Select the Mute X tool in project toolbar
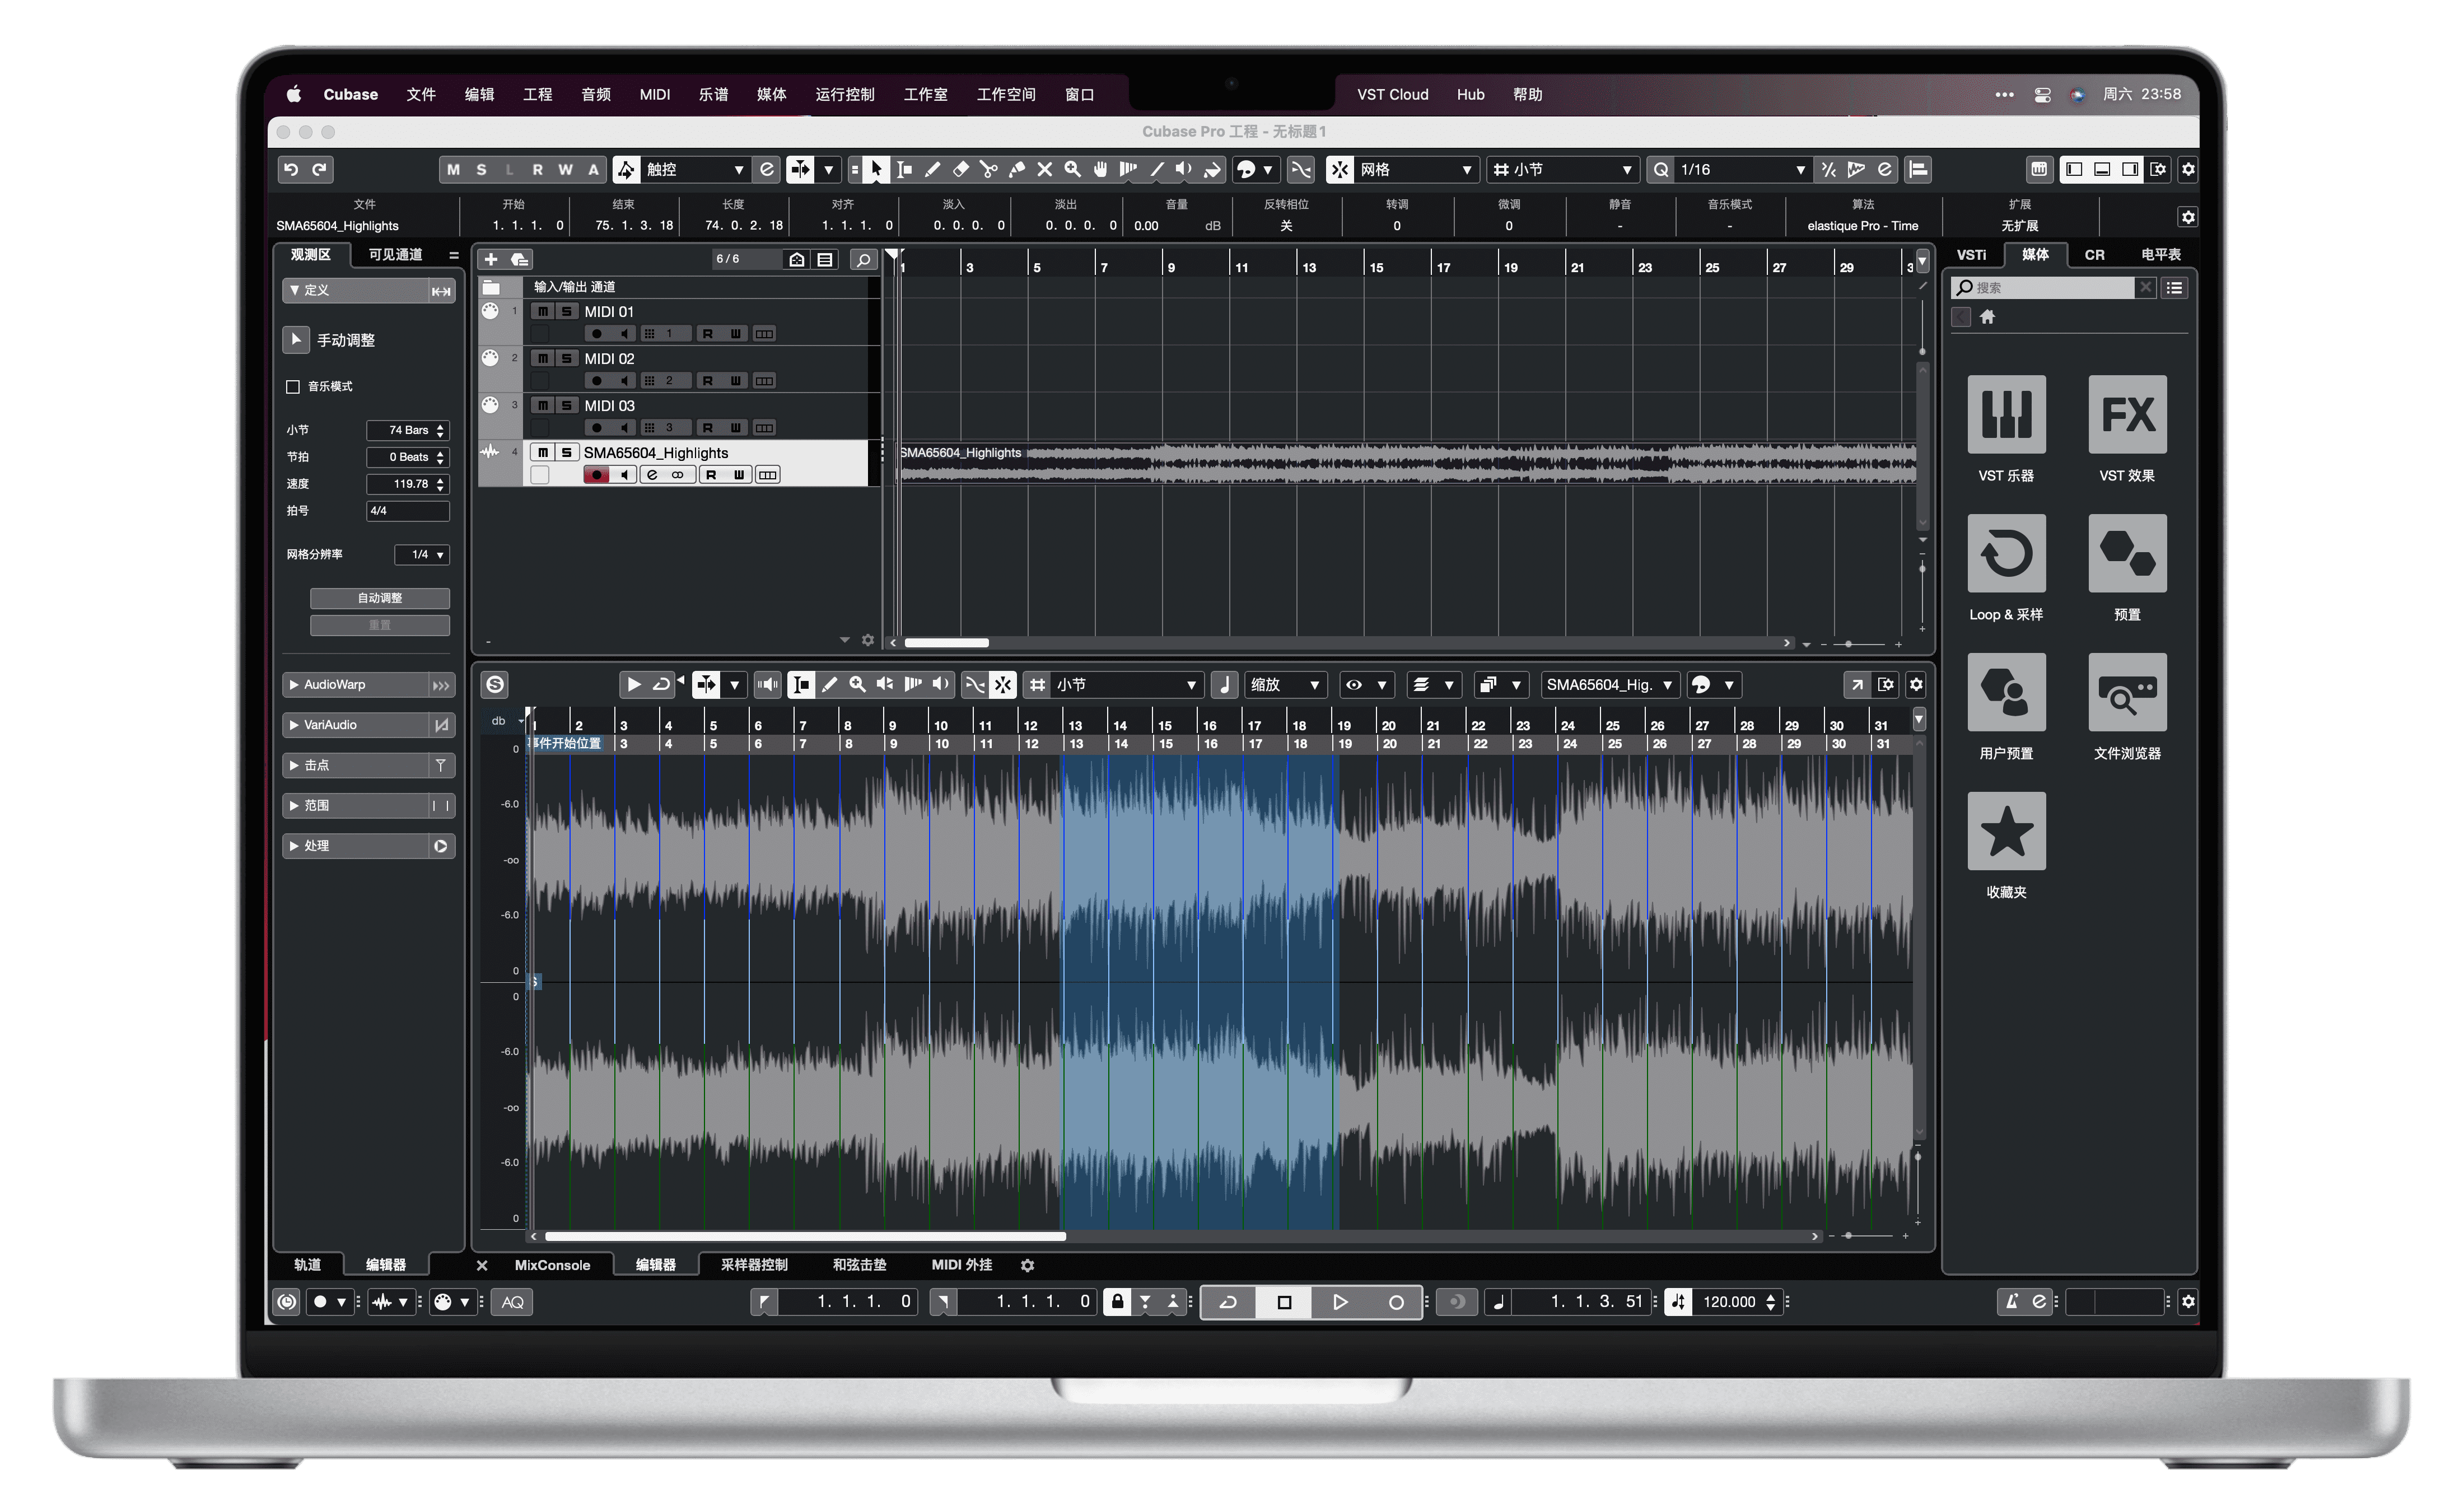 [x=1045, y=170]
